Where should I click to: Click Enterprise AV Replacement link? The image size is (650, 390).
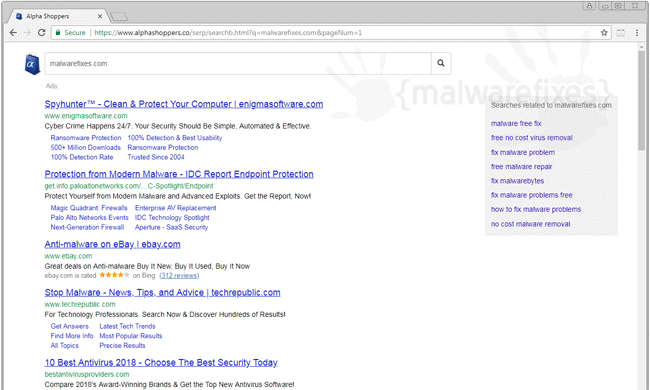(175, 208)
